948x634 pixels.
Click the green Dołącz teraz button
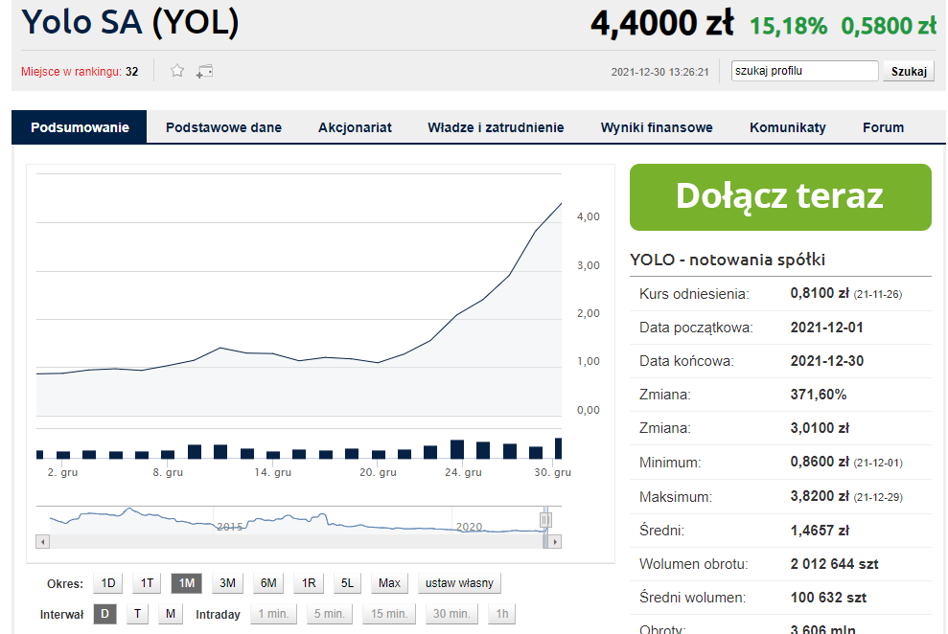pos(781,197)
